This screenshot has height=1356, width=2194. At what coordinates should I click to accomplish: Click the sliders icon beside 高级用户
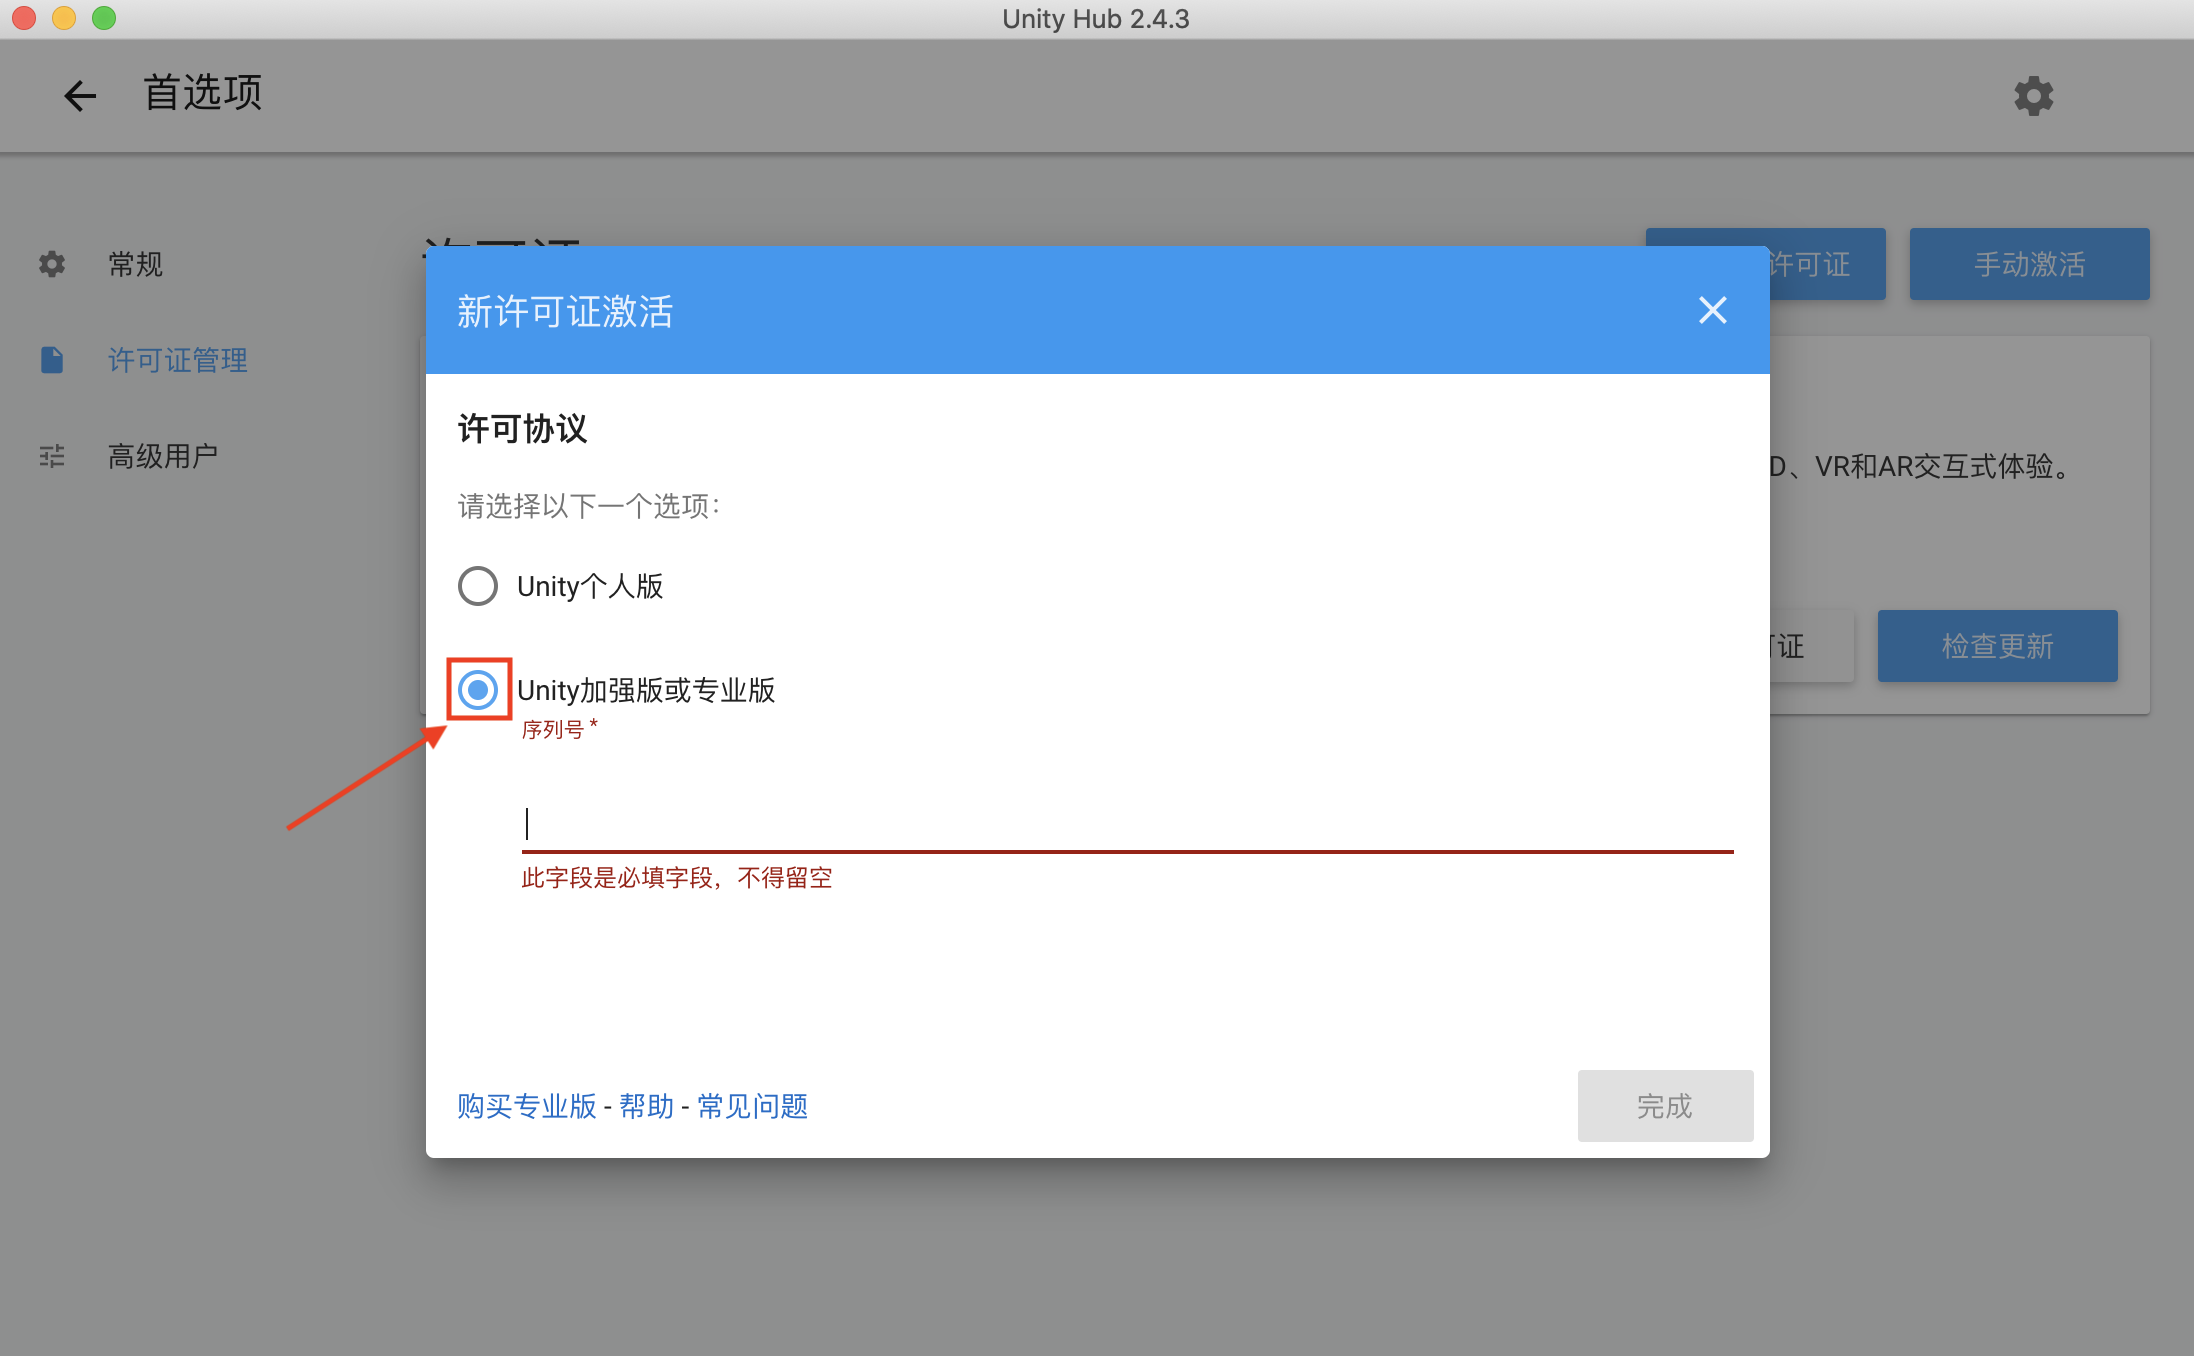coord(52,456)
